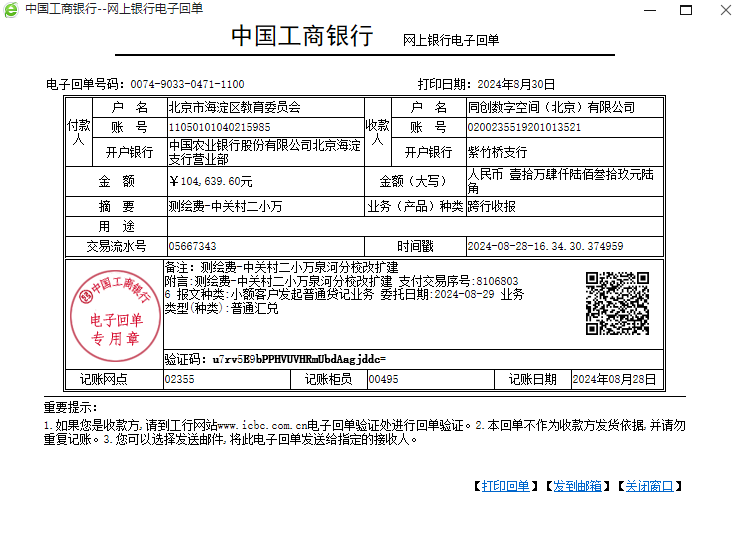Click the summary 测绘费-中关村二小万
This screenshot has height=560, width=744.
pyautogui.click(x=225, y=206)
